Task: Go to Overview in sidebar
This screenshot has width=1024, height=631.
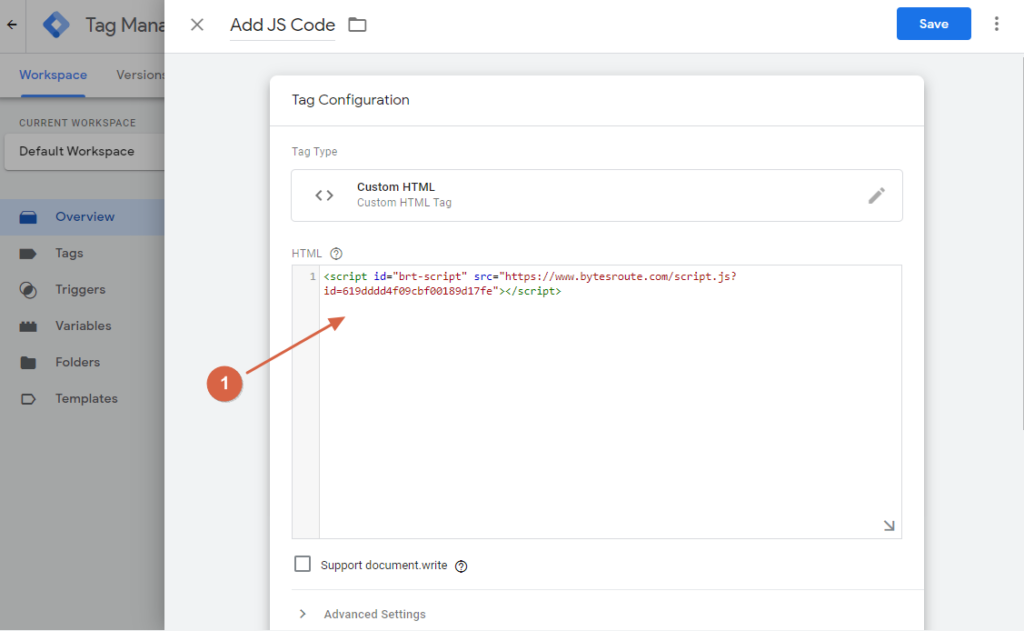Action: (x=82, y=217)
